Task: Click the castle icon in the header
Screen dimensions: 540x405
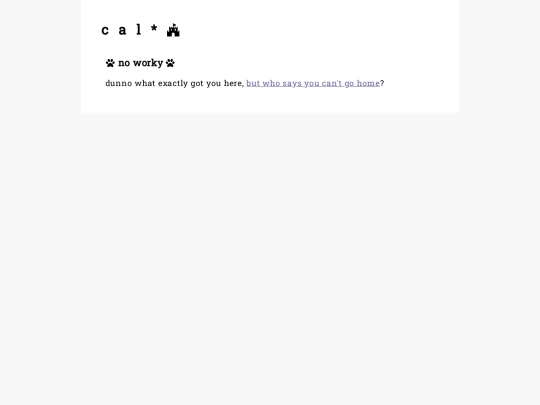Action: pyautogui.click(x=173, y=30)
